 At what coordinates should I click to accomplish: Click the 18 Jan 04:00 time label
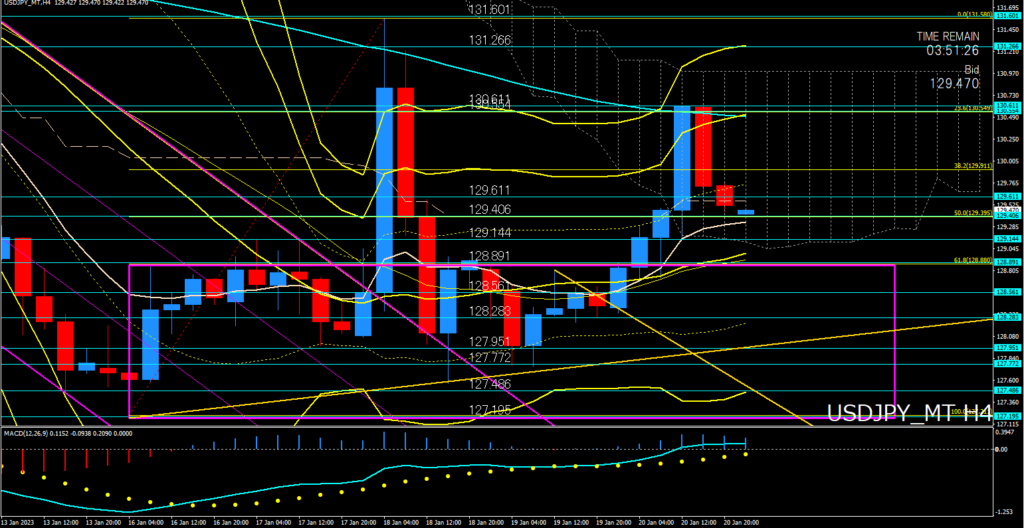pos(401,523)
